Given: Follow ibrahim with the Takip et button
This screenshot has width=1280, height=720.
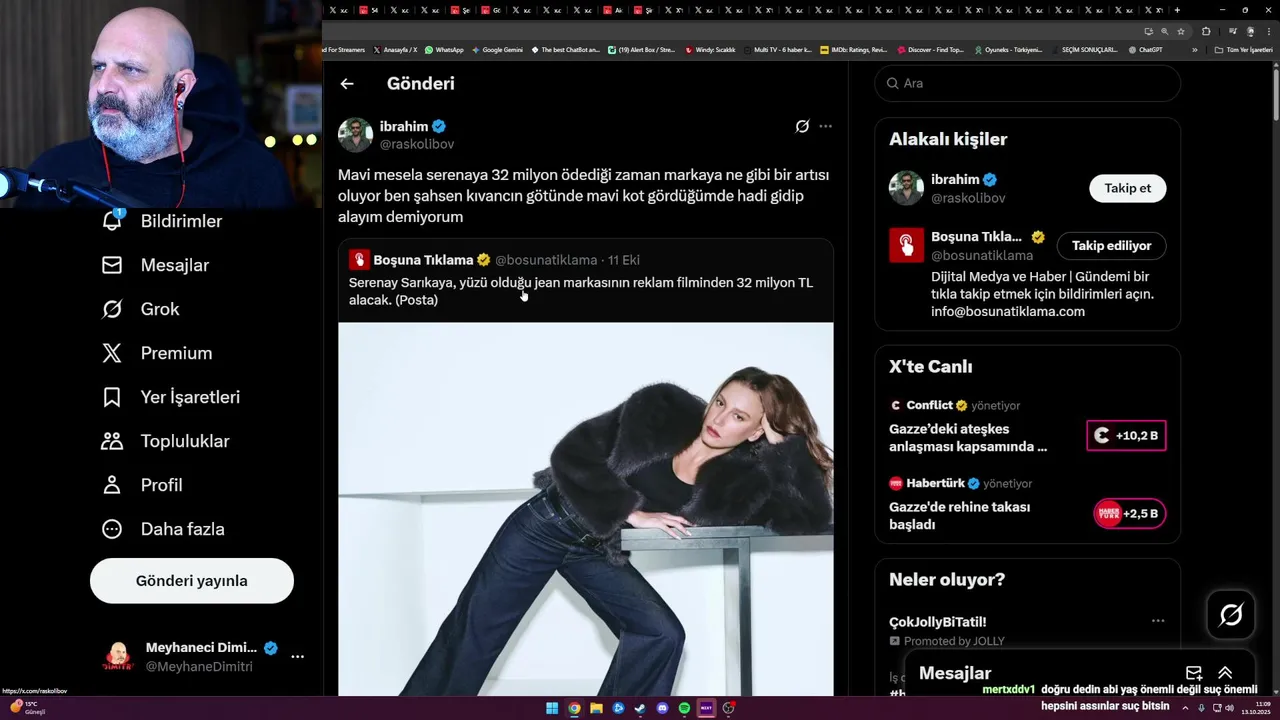Looking at the screenshot, I should click(1127, 188).
